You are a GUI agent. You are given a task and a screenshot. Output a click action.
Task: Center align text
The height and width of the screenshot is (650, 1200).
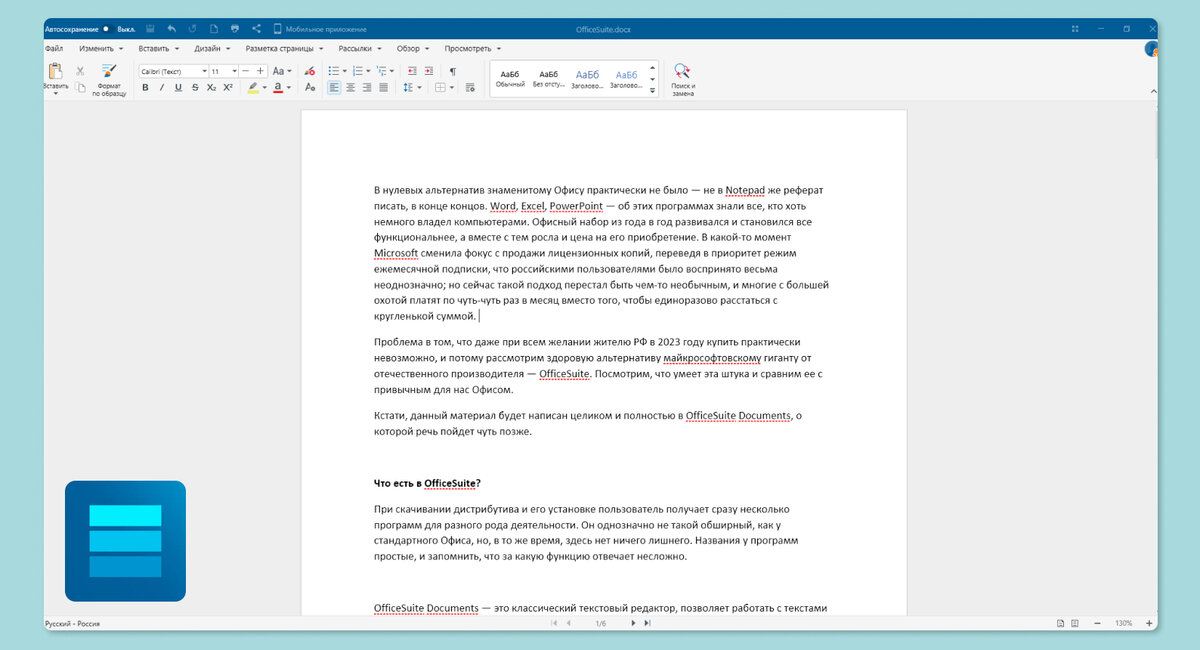click(351, 87)
